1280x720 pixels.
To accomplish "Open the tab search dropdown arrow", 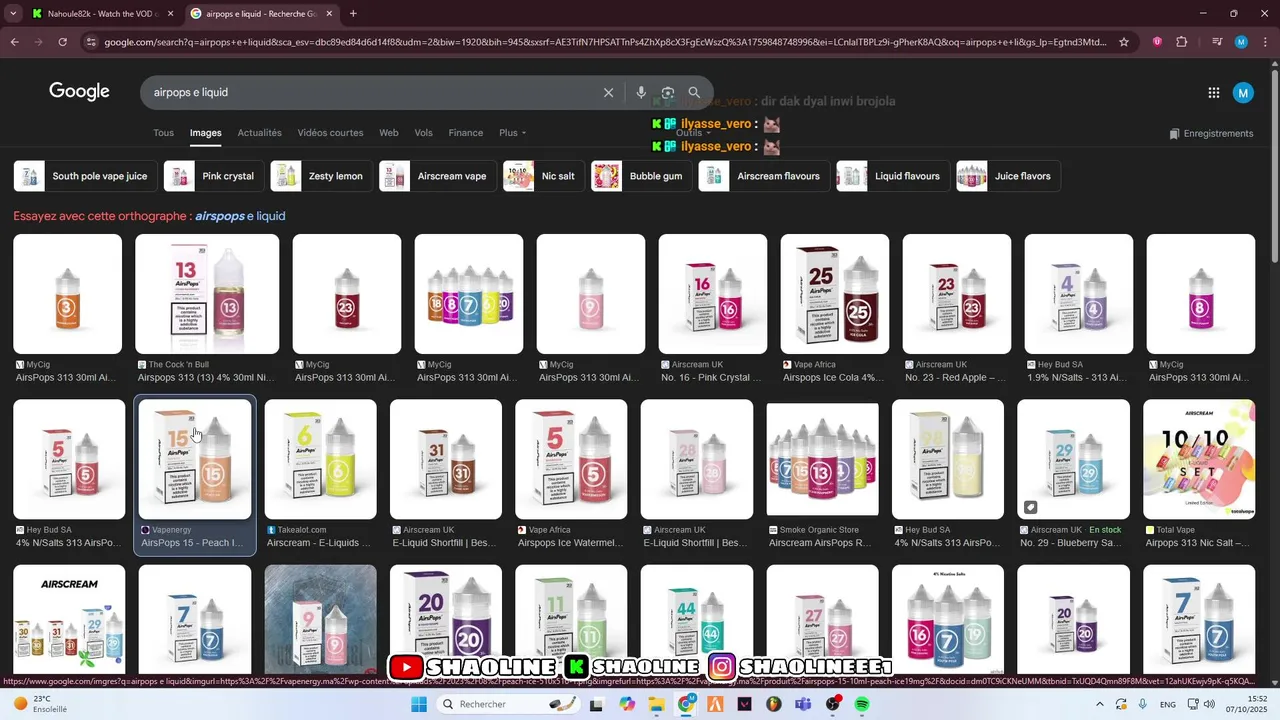I will click(x=13, y=14).
